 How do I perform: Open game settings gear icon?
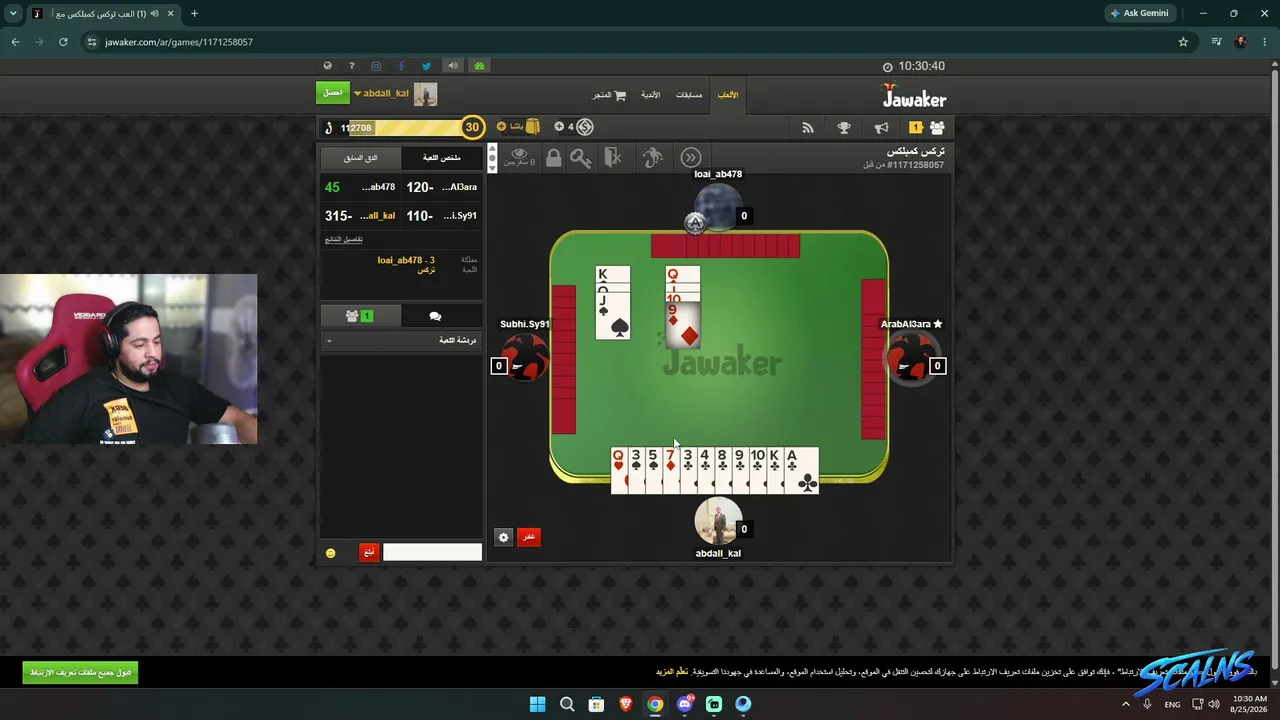click(x=503, y=537)
